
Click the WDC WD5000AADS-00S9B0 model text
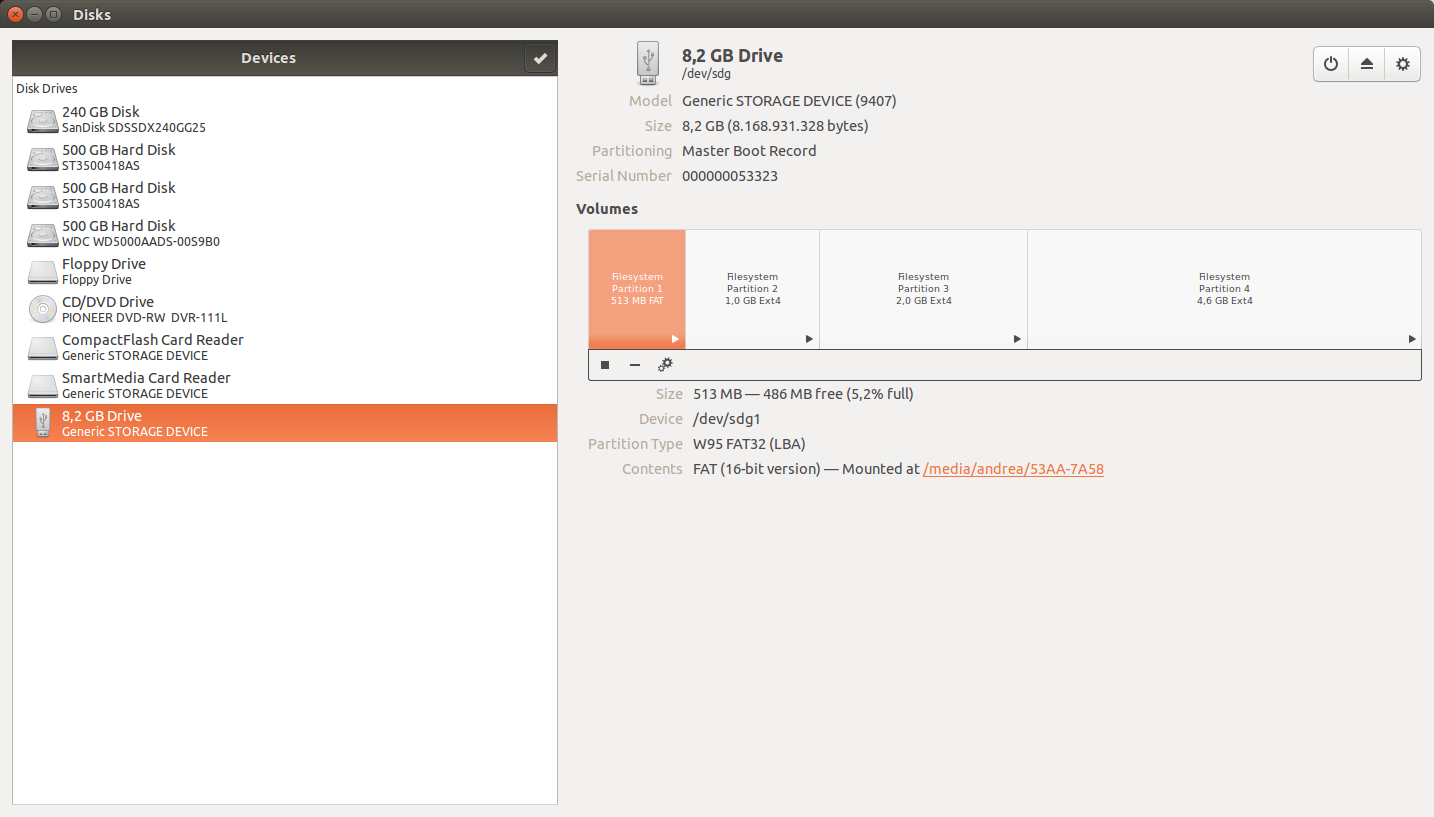click(141, 242)
